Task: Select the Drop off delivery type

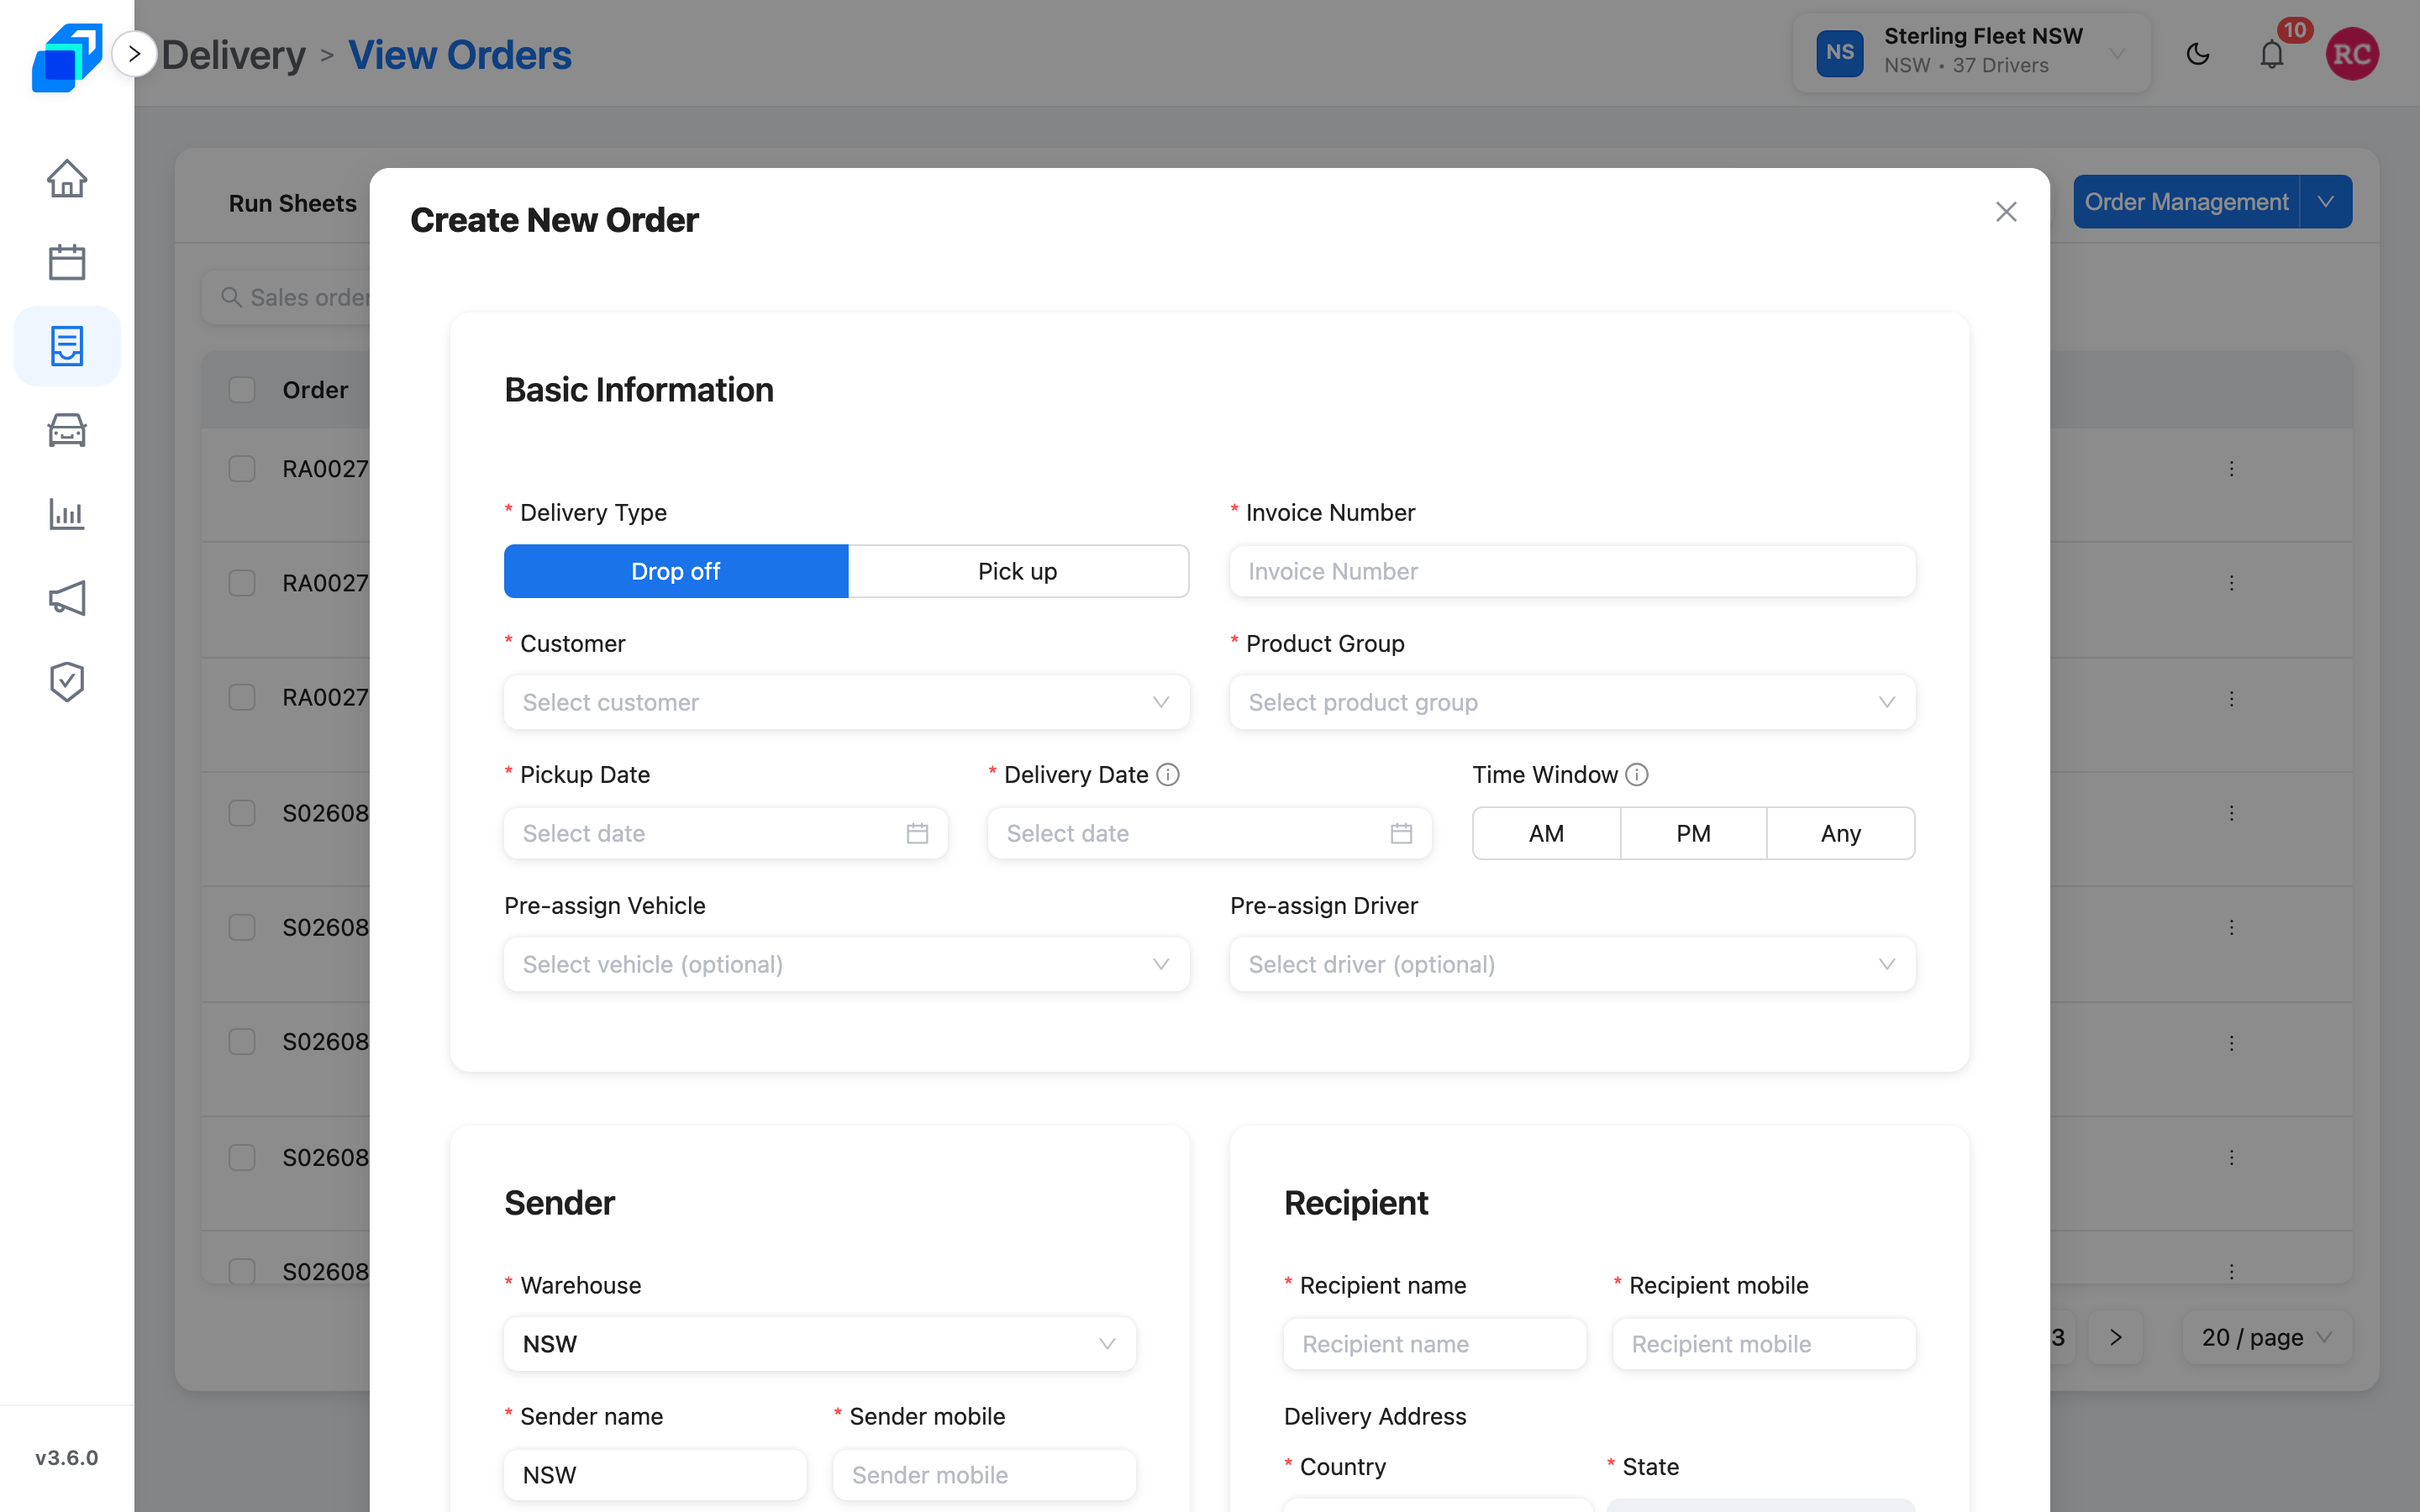Action: pyautogui.click(x=676, y=571)
